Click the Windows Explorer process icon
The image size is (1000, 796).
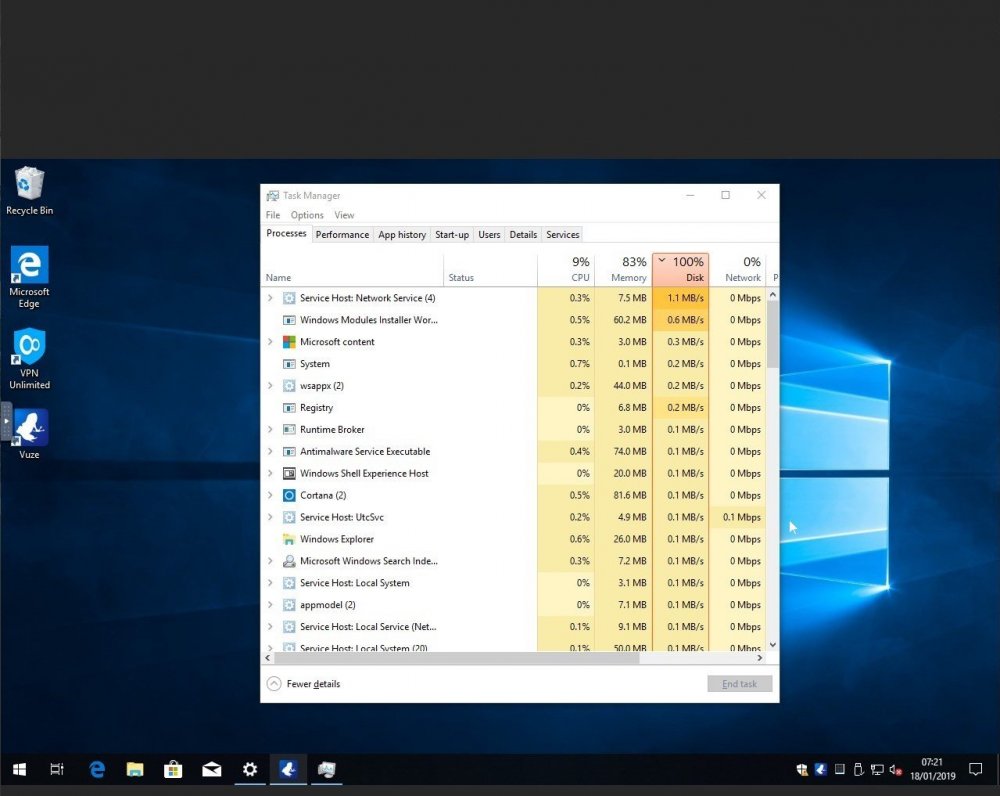click(289, 540)
